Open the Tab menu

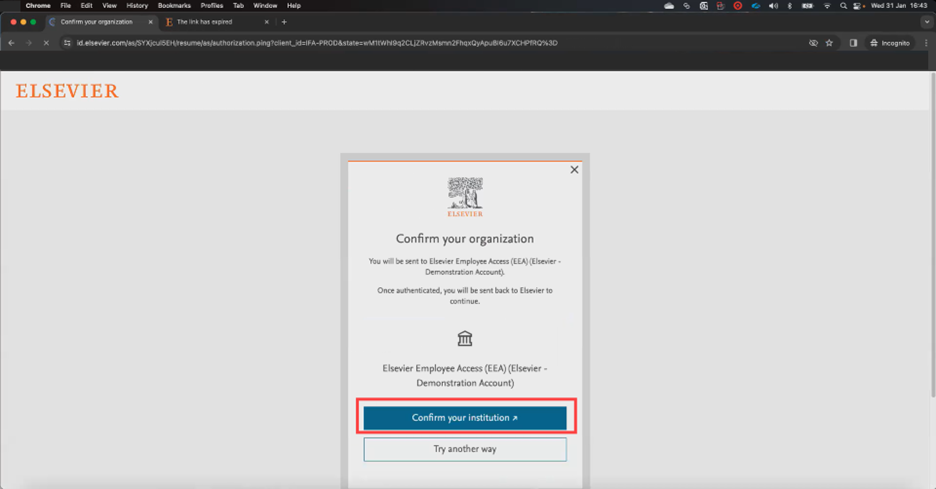238,5
